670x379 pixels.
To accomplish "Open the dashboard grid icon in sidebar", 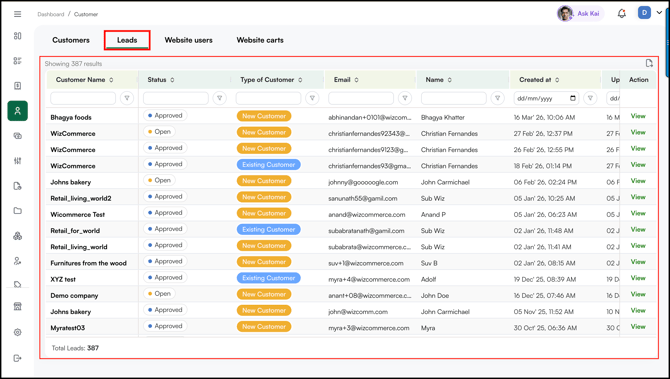I will point(18,36).
